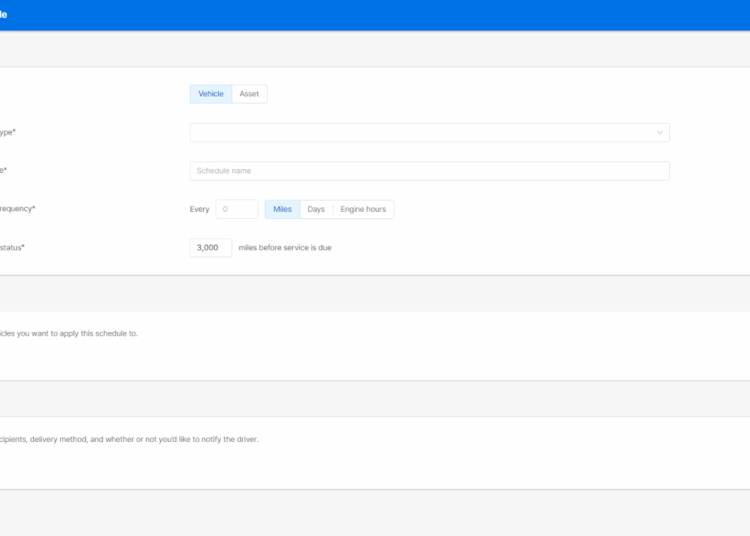Click the 3,000 miles threshold field
This screenshot has height=536, width=750.
pyautogui.click(x=210, y=247)
